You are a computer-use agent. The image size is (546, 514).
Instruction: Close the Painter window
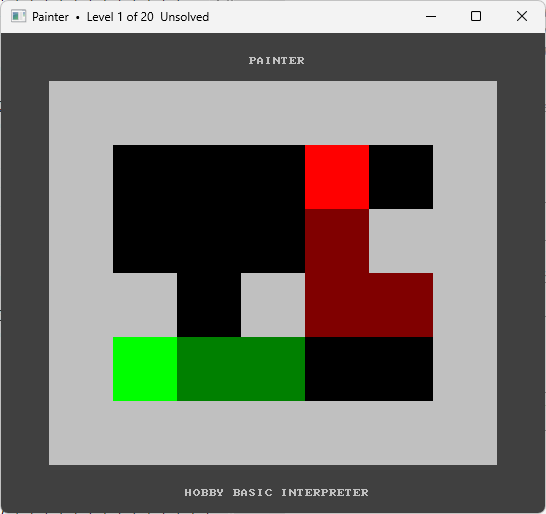pos(522,16)
